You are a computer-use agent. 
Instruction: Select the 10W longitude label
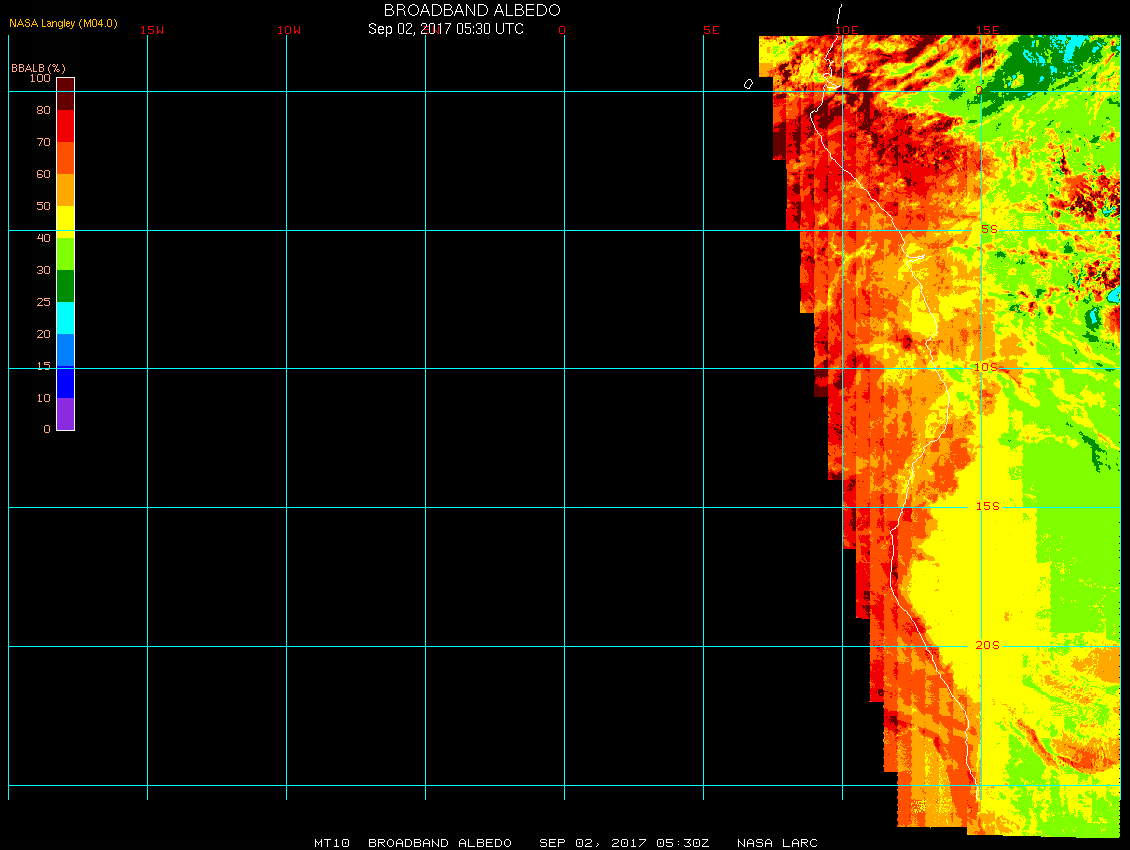click(x=289, y=30)
